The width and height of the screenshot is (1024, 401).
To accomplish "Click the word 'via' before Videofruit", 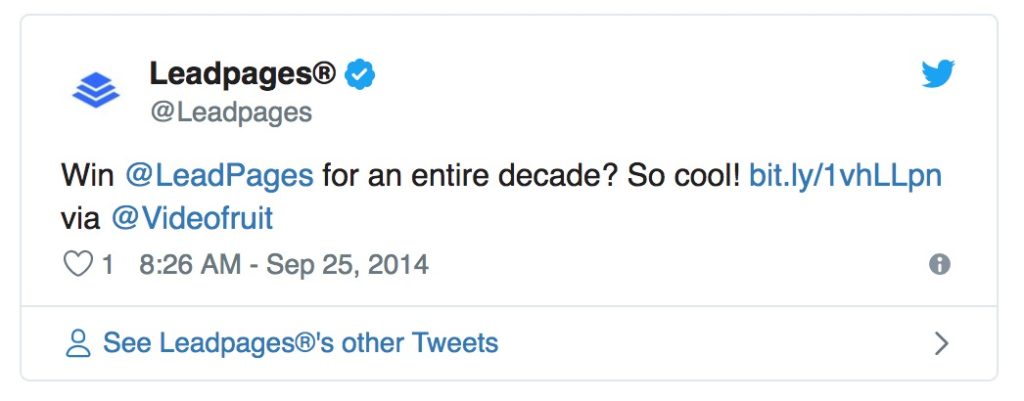I will pyautogui.click(x=80, y=219).
